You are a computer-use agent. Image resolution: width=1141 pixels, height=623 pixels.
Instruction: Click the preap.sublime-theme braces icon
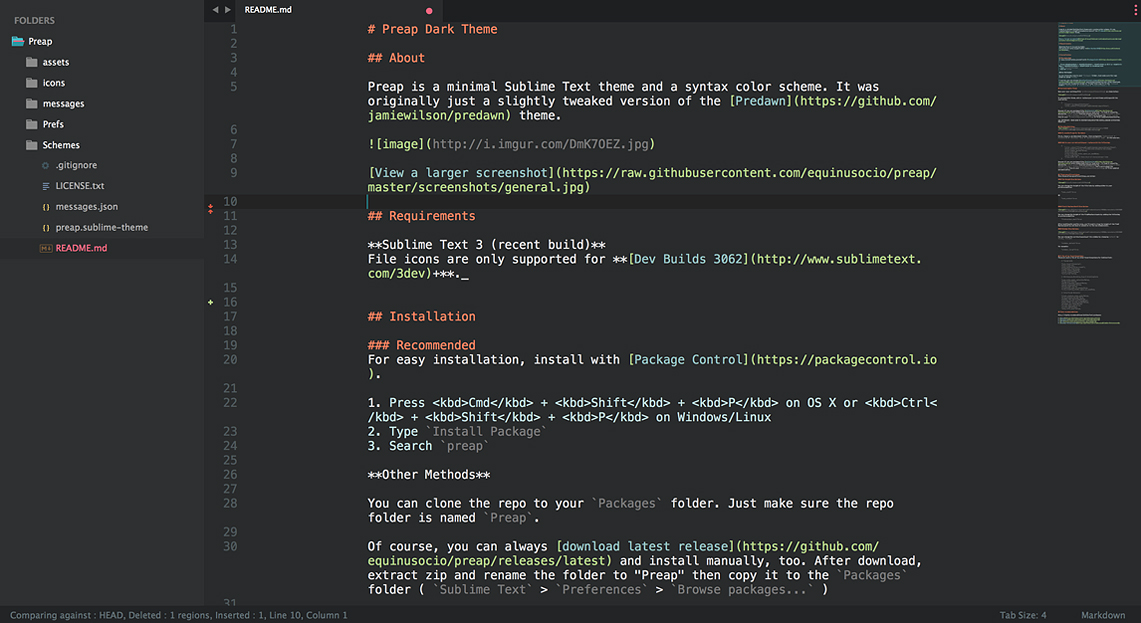tap(46, 228)
